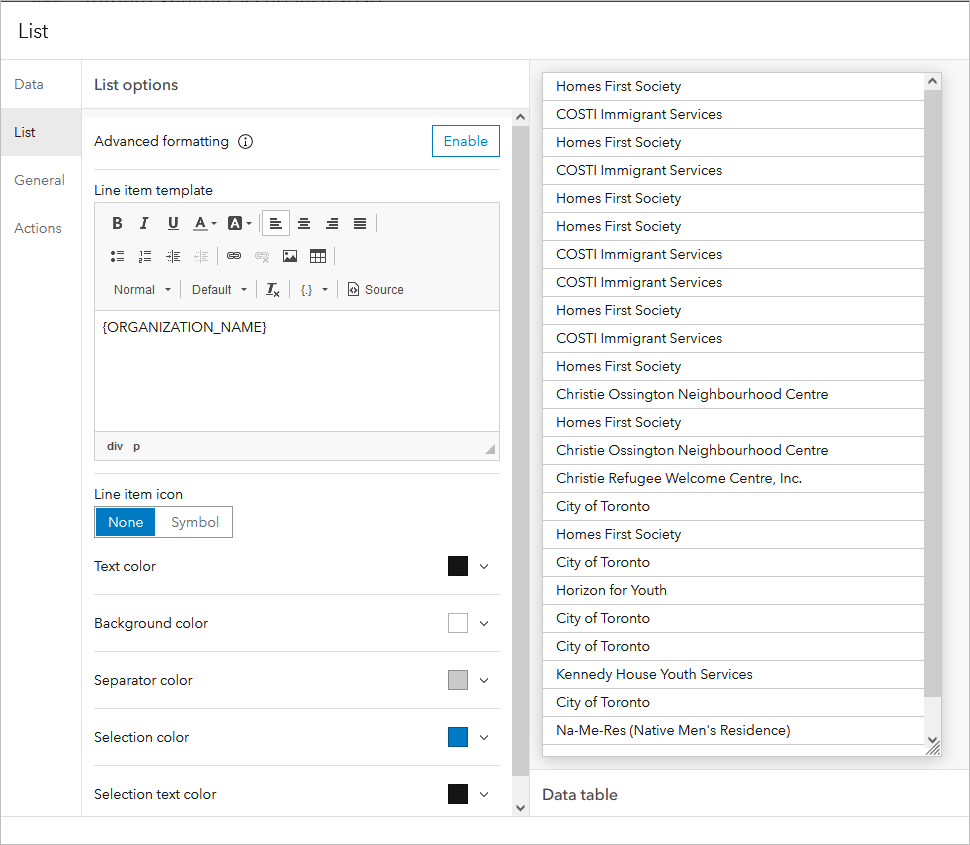970x845 pixels.
Task: Click the Selection text color swatch
Action: coord(458,794)
